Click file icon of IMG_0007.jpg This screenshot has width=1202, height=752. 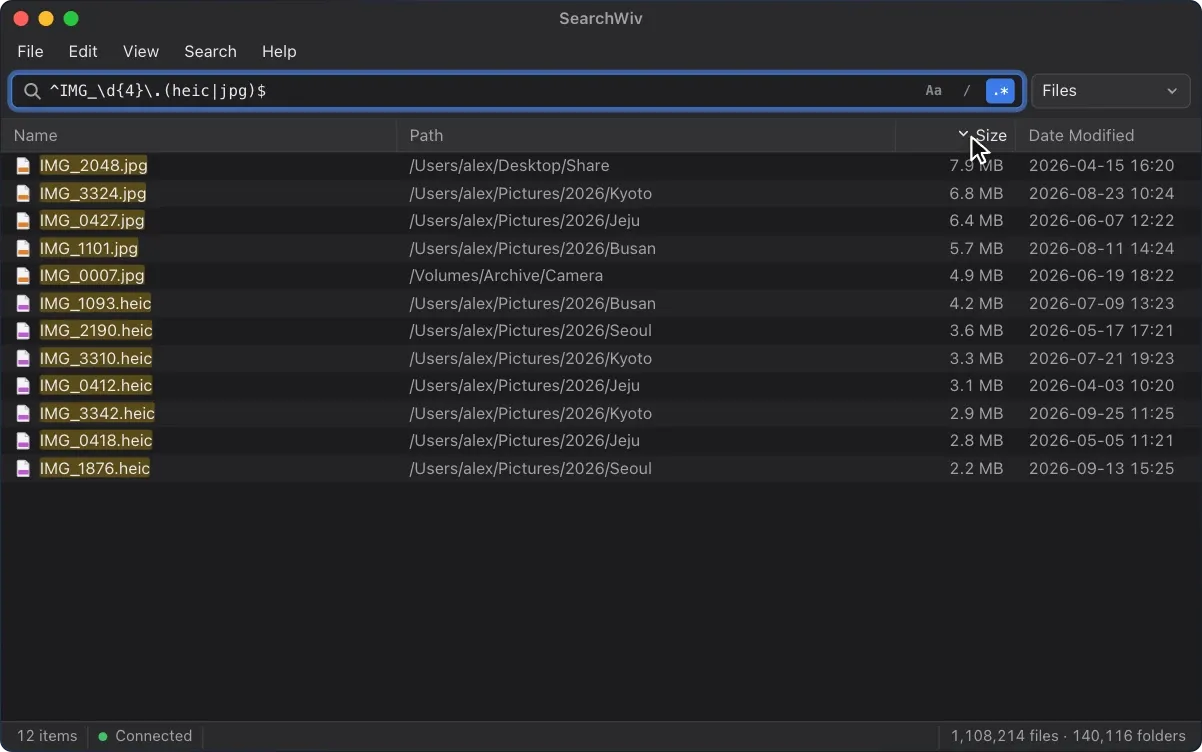point(23,276)
